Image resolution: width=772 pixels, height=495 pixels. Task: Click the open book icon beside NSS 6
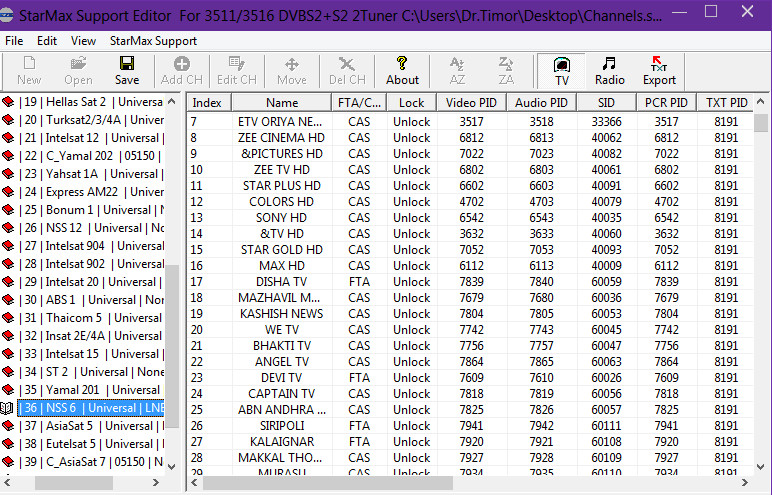coord(7,408)
